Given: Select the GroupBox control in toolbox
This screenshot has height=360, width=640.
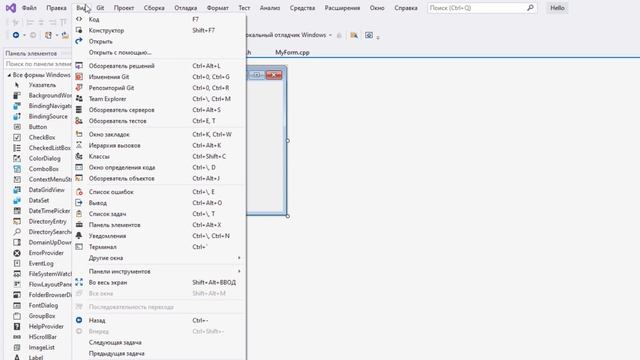Looking at the screenshot, I should point(42,316).
